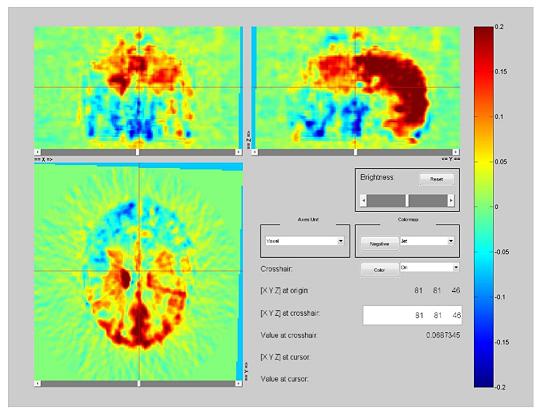This screenshot has height=417, width=545.
Task: Click the crosshair Color button
Action: pyautogui.click(x=380, y=270)
